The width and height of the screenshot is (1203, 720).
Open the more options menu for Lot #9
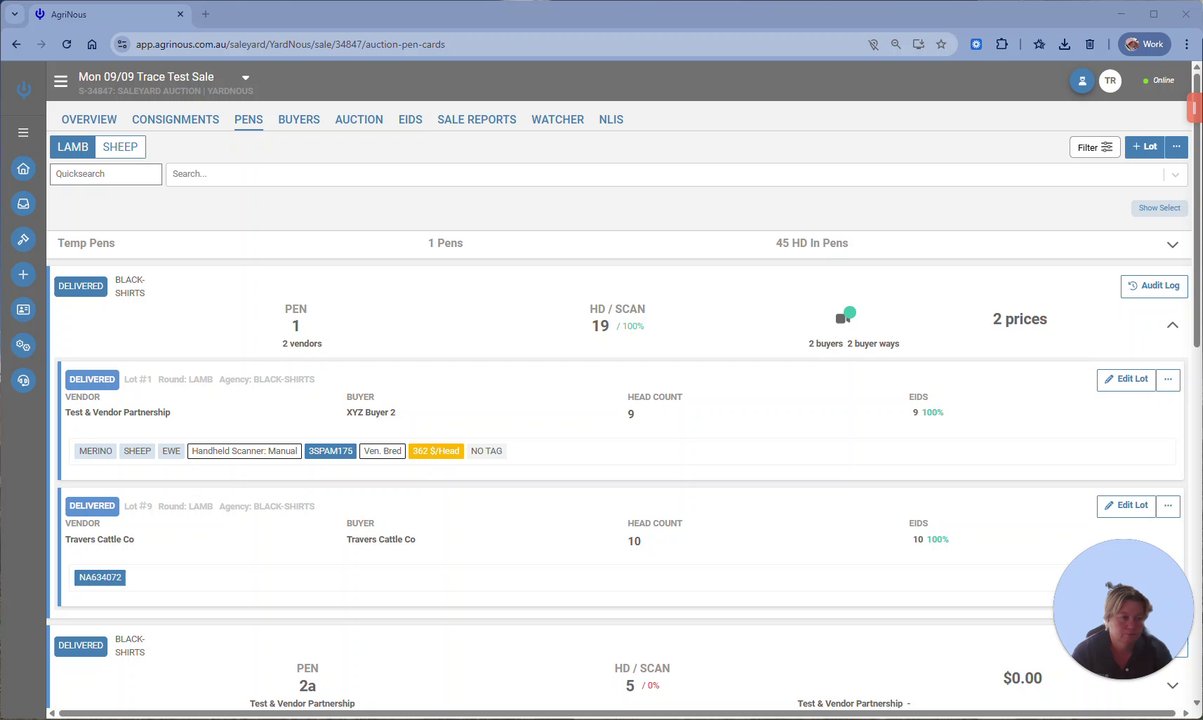pos(1167,505)
